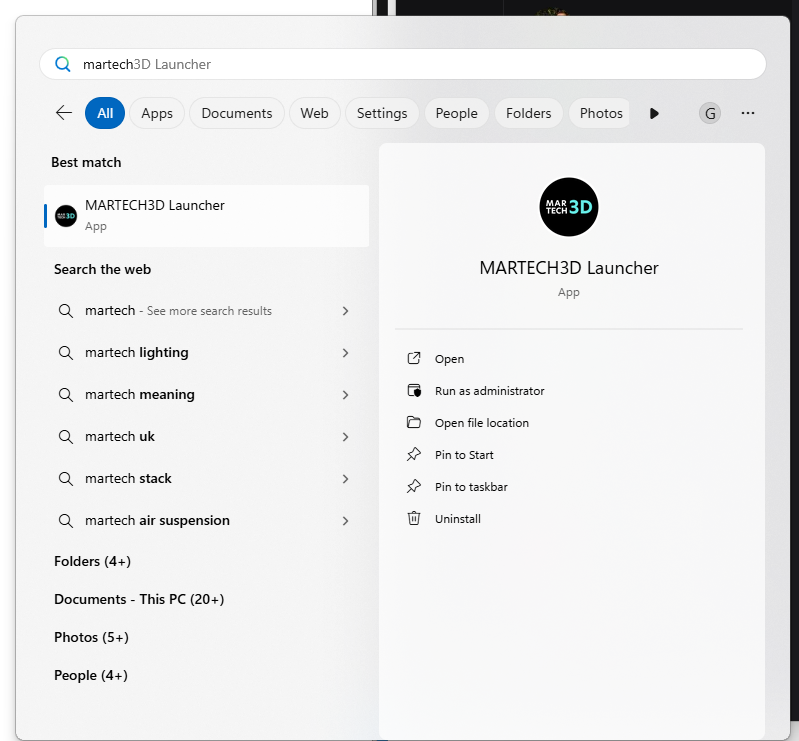Go back using the left arrow icon
The image size is (799, 741).
(x=64, y=113)
